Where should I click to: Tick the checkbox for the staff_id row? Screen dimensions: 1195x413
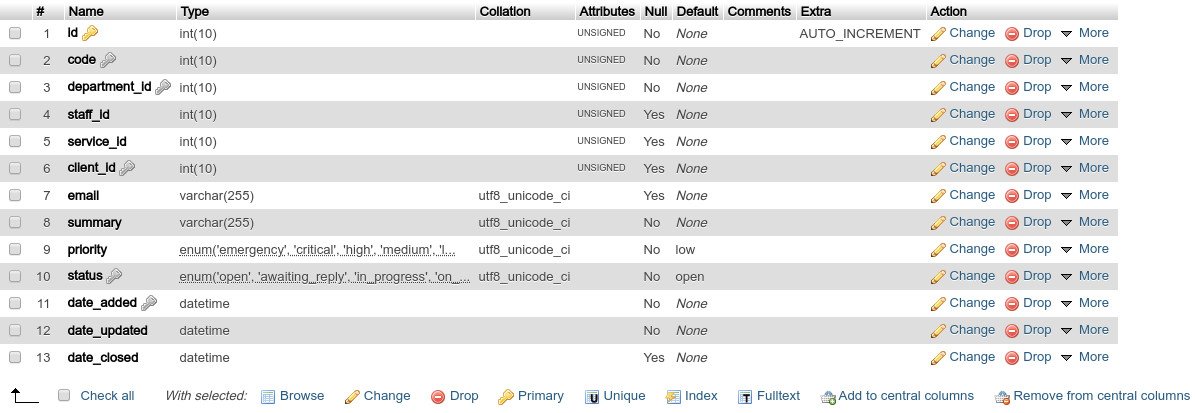click(x=15, y=114)
